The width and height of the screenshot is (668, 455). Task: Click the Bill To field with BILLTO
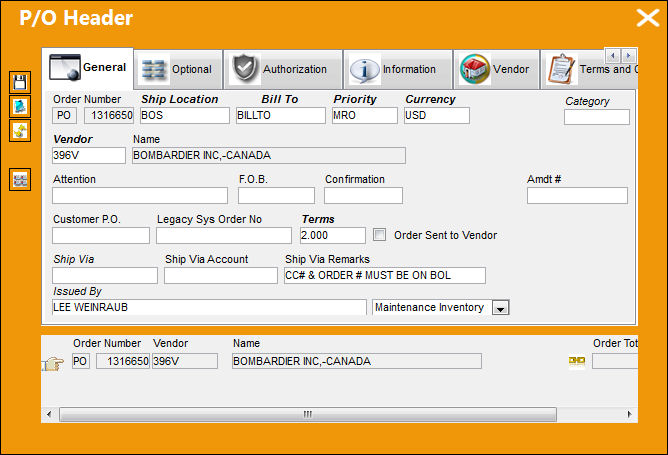tap(281, 115)
